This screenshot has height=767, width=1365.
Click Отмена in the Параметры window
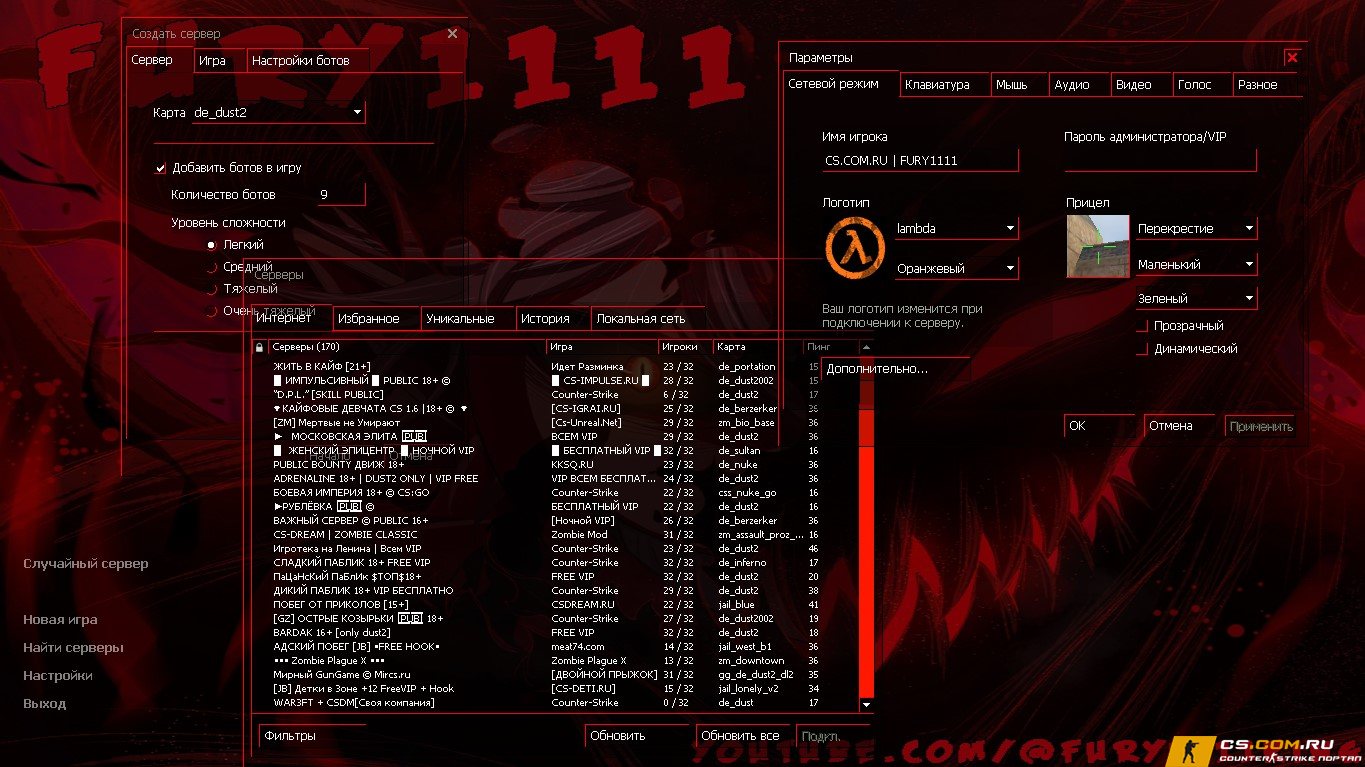[1180, 426]
